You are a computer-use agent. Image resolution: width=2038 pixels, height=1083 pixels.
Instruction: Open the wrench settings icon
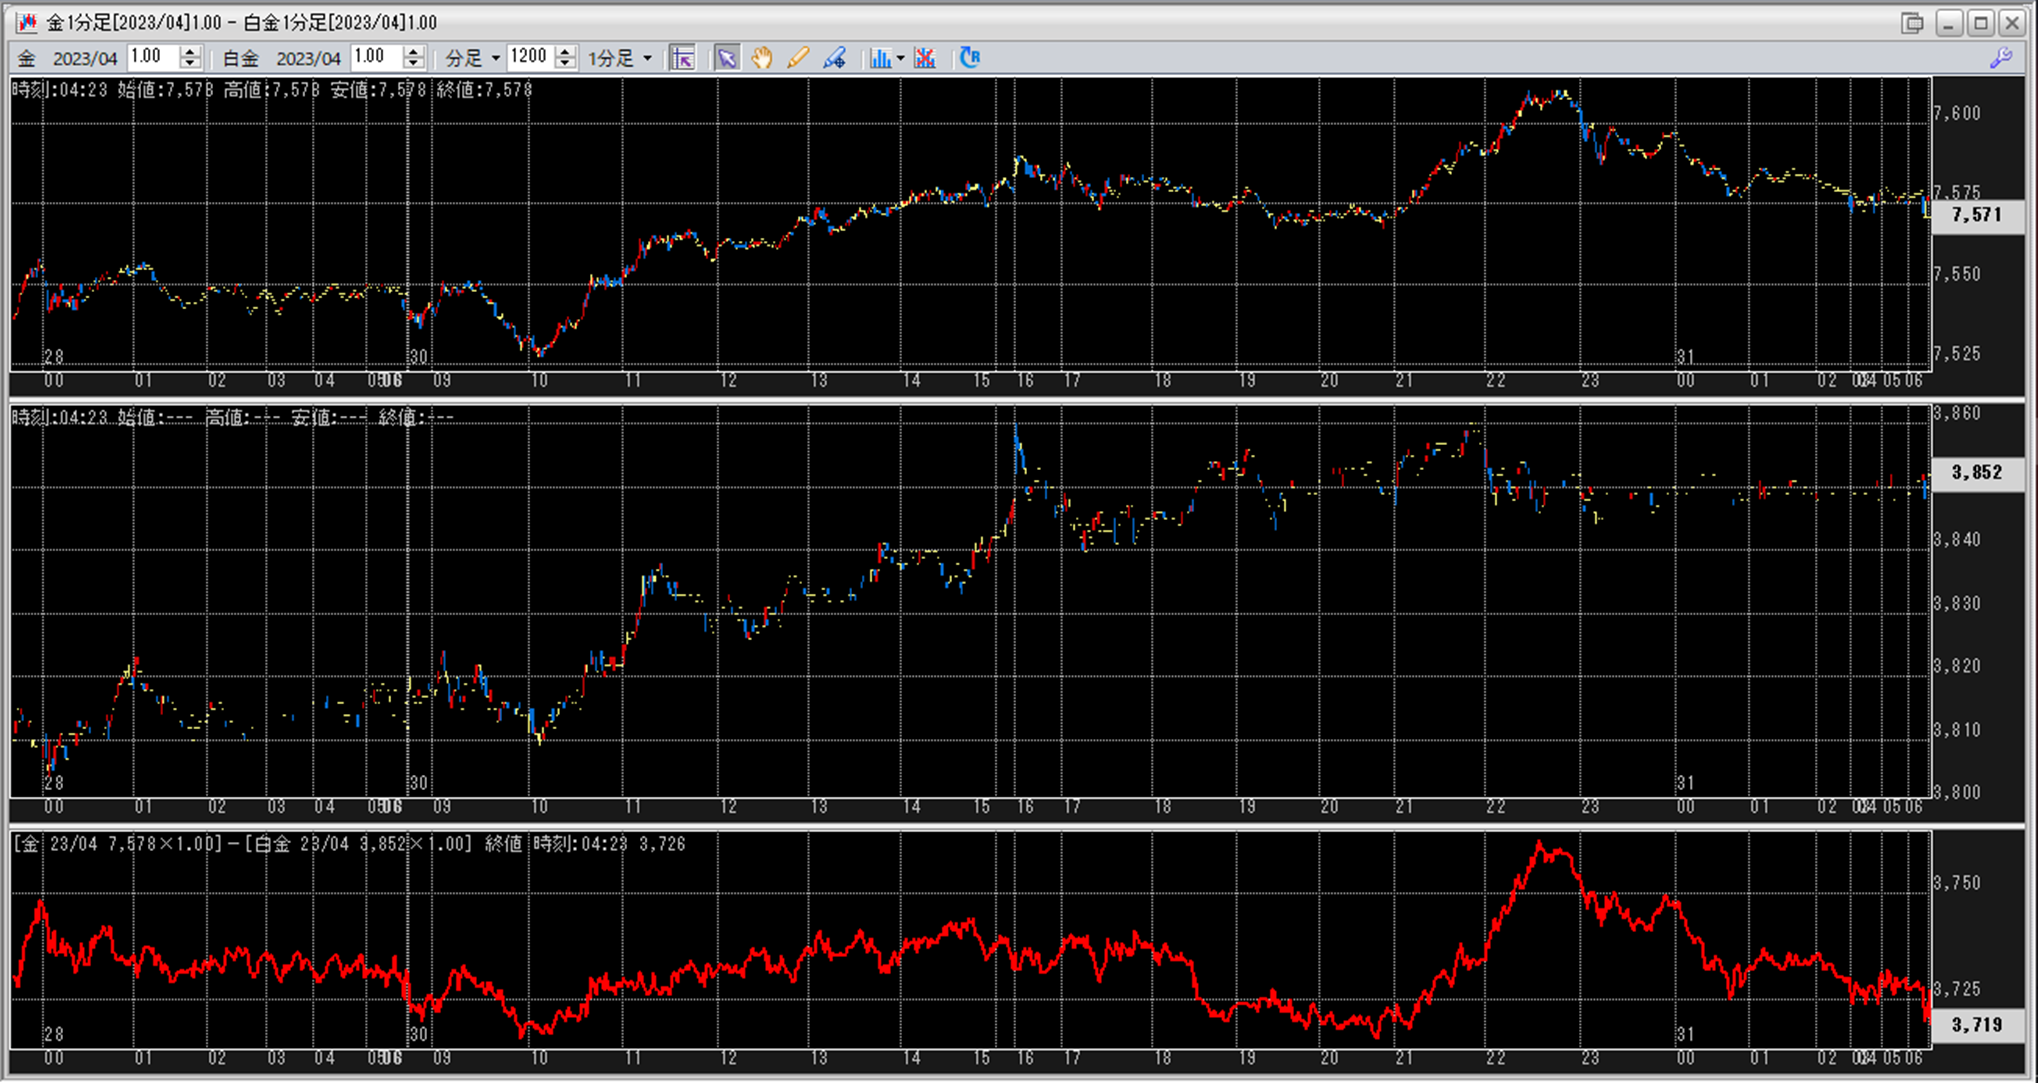pyautogui.click(x=2001, y=58)
